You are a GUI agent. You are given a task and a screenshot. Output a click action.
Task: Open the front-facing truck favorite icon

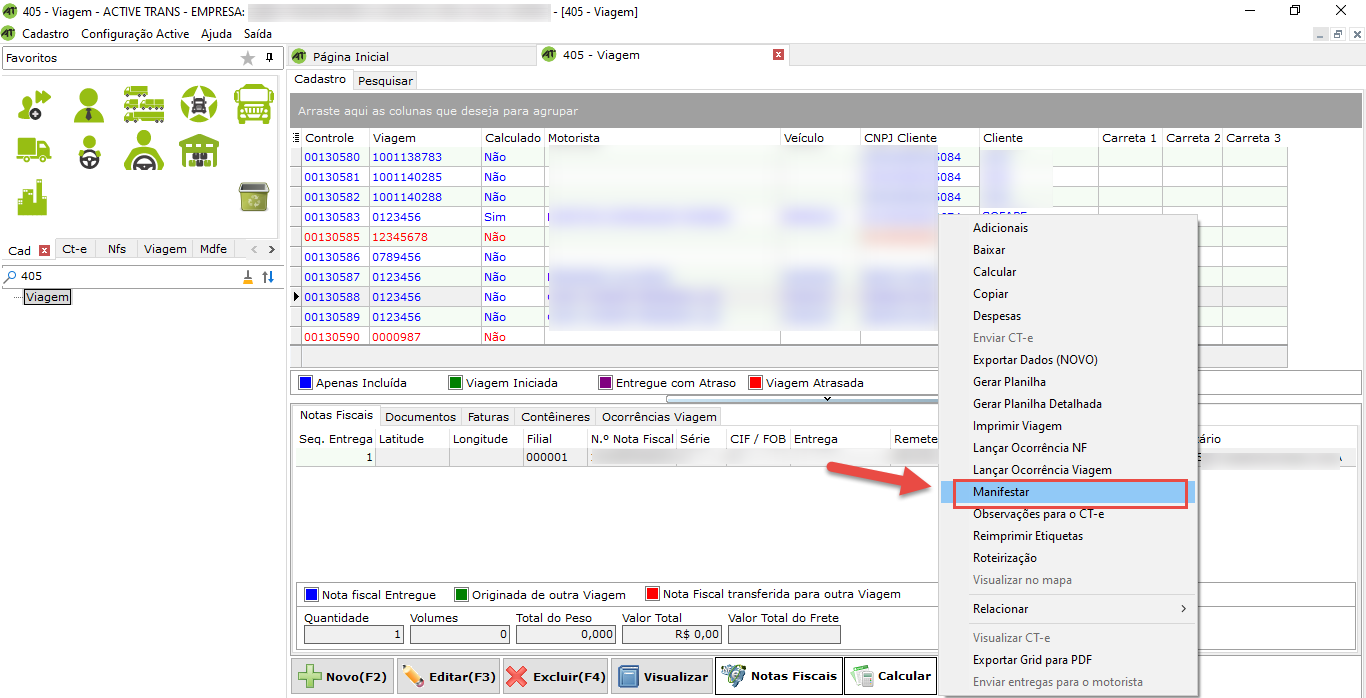[253, 103]
